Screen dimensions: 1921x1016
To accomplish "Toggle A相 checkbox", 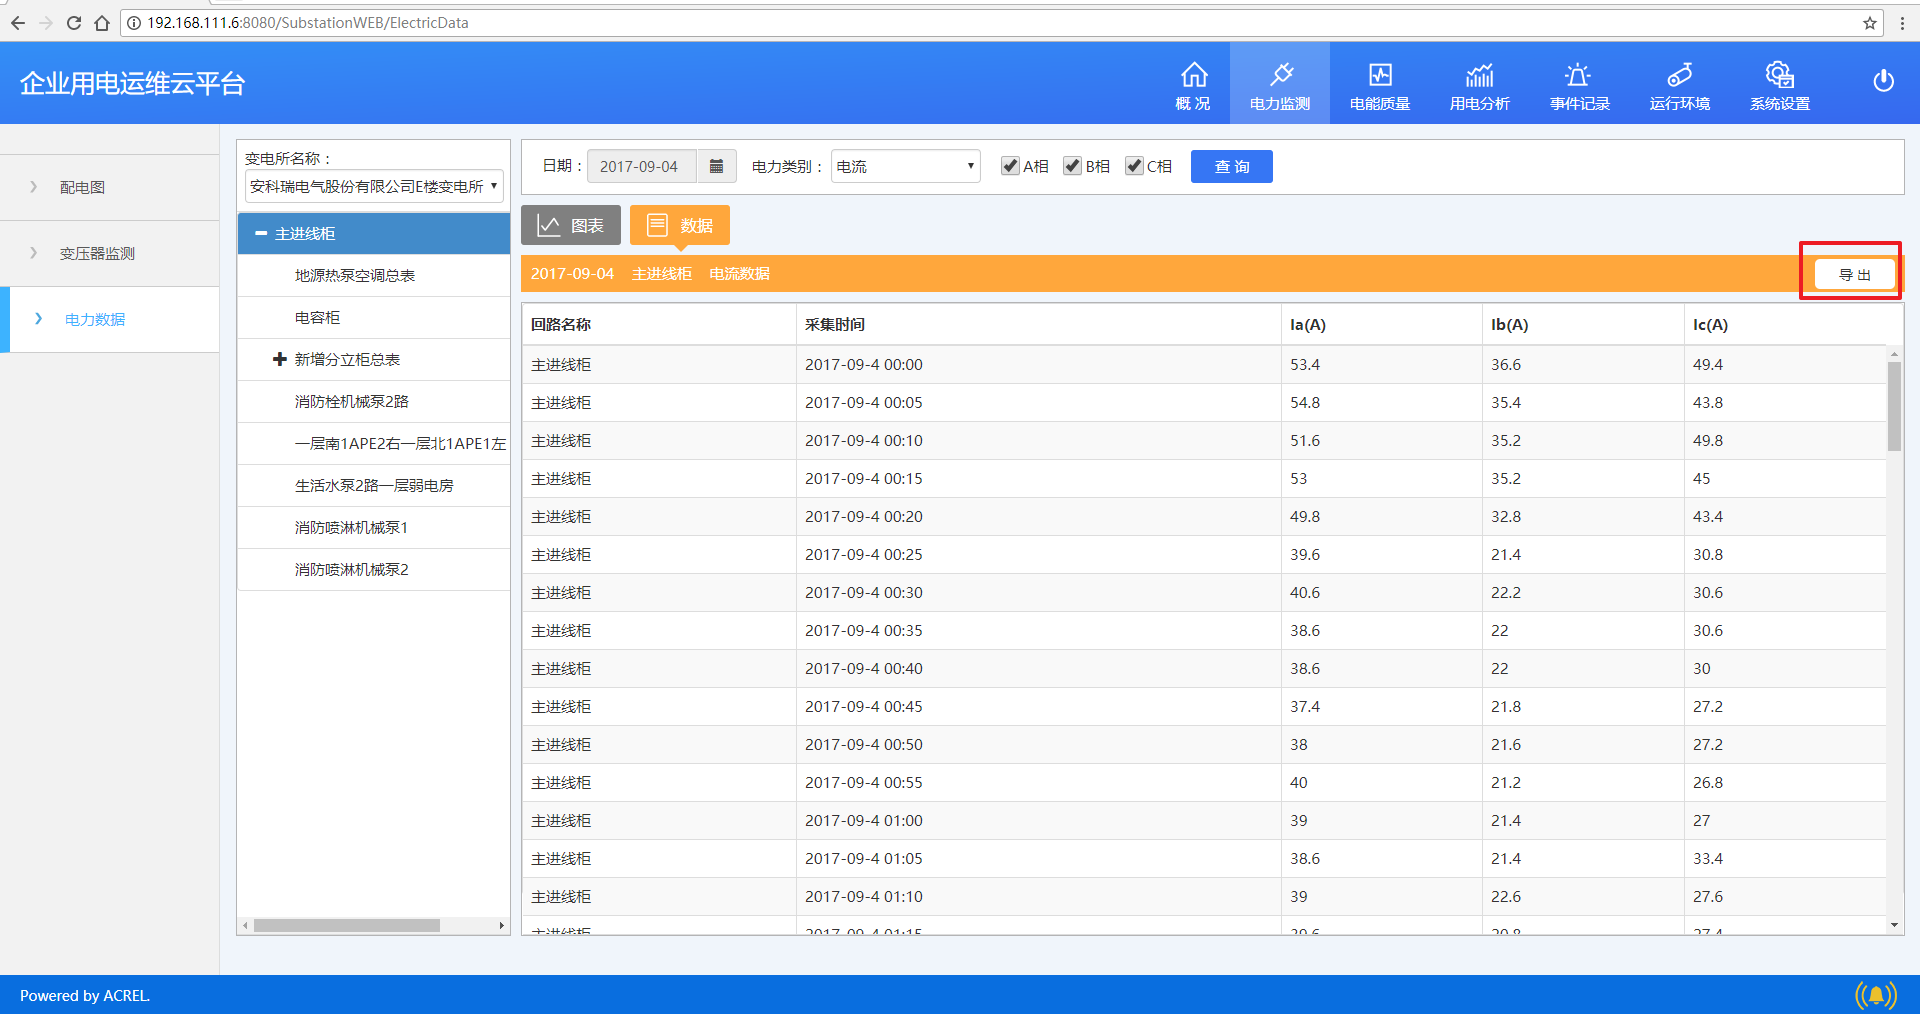I will [1010, 166].
